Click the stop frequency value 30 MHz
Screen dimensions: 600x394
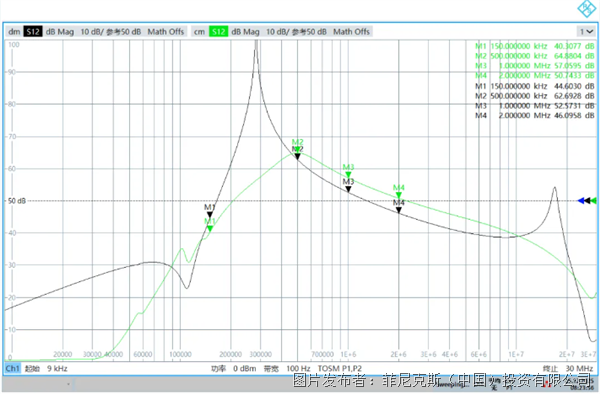tap(579, 369)
